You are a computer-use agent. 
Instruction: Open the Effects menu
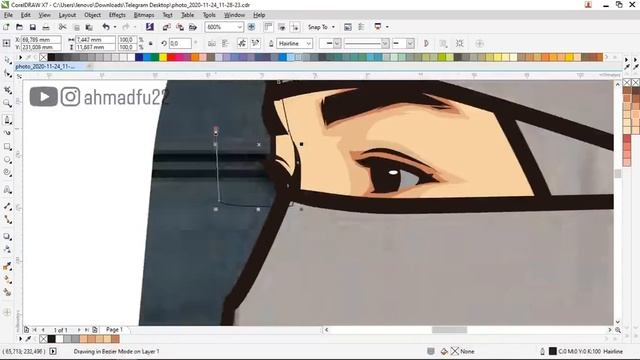(117, 15)
